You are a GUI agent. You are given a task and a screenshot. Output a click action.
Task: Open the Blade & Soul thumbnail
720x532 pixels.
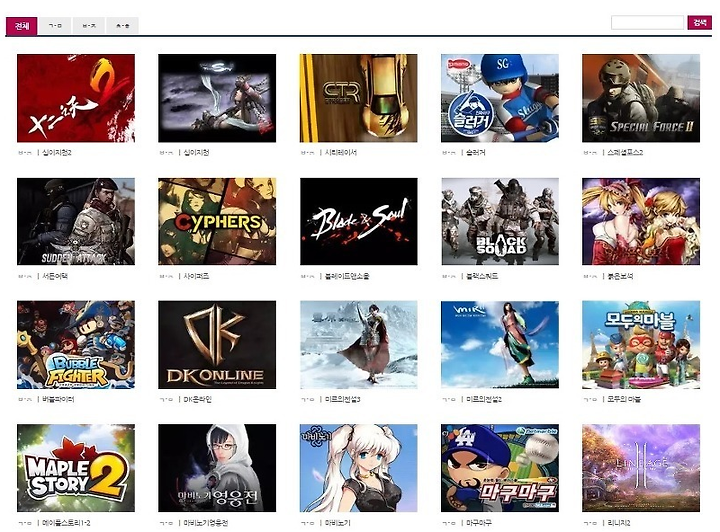tap(359, 222)
